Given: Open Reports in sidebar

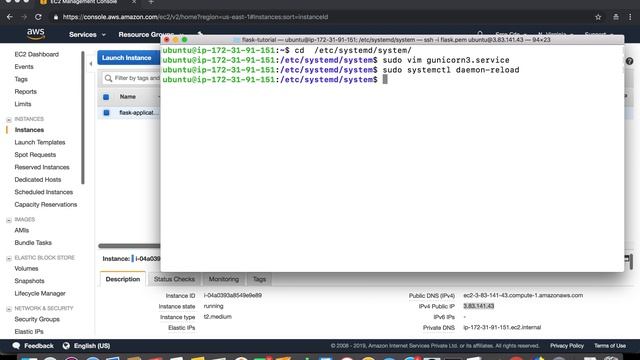Looking at the screenshot, I should pos(26,91).
